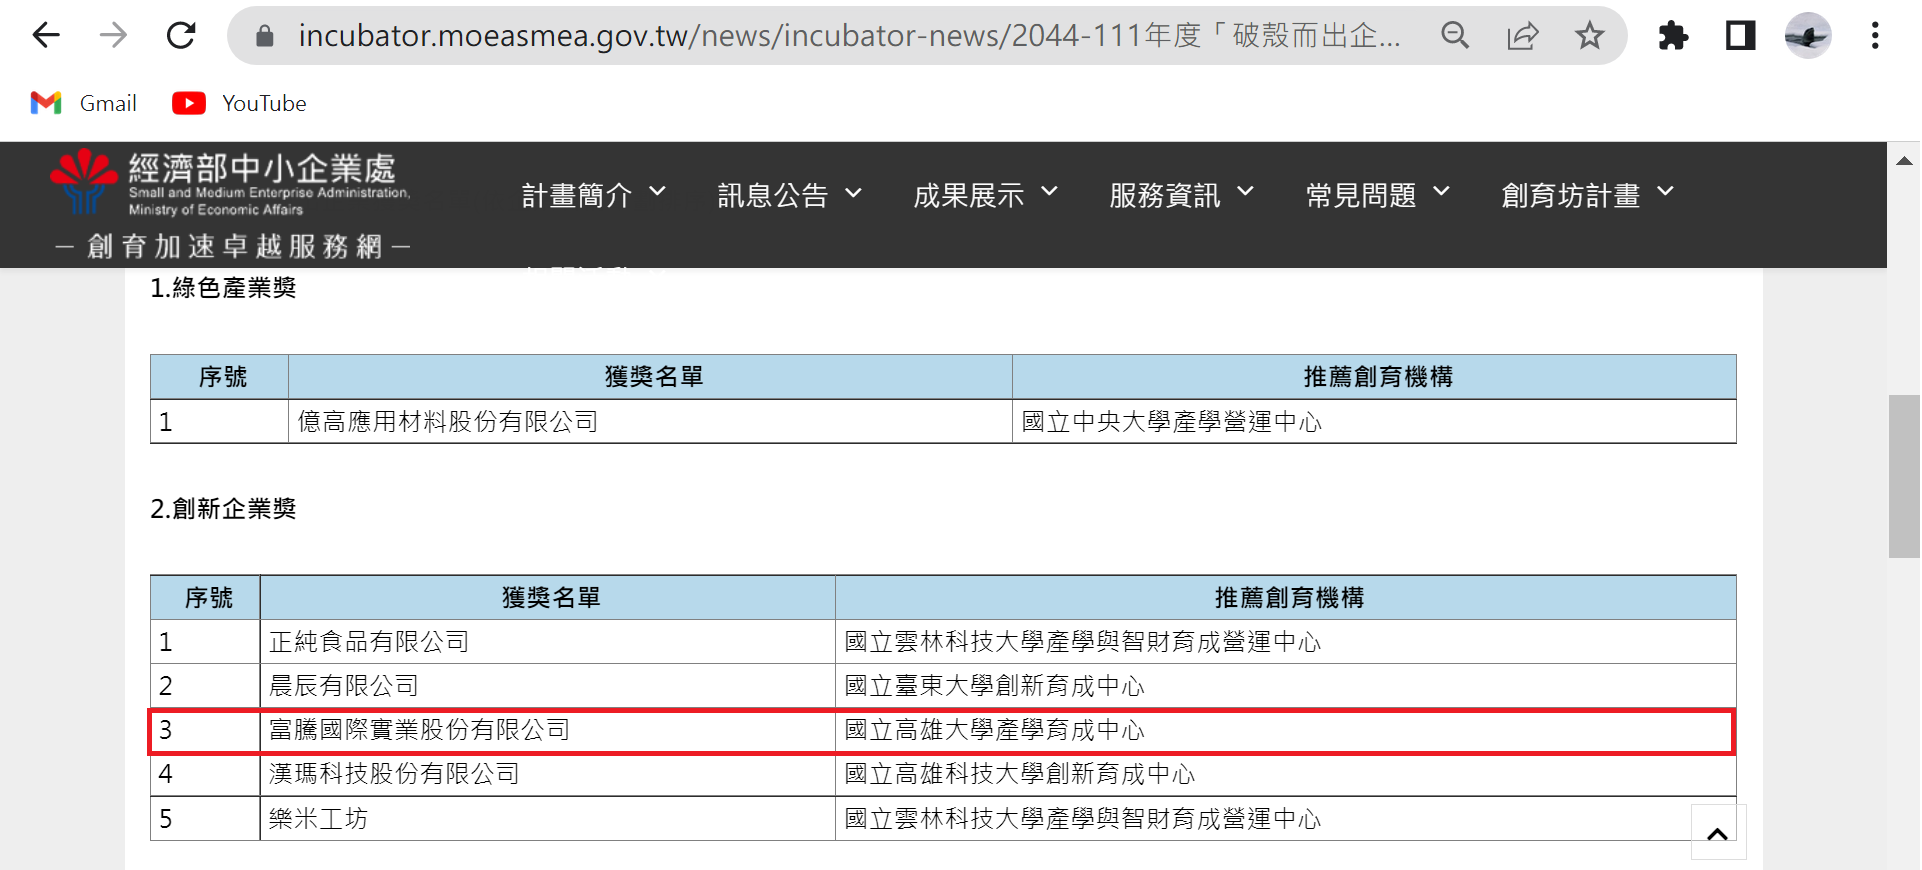Expand the 服務資訊 menu
Viewport: 1922px width, 870px height.
click(x=1182, y=195)
